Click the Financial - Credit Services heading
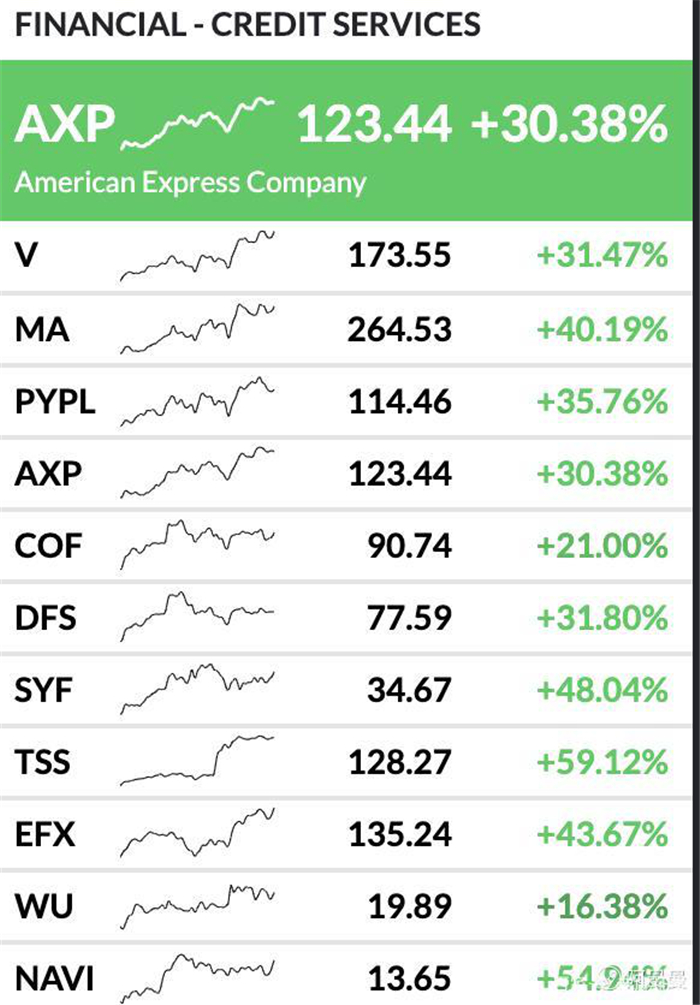700x1005 pixels. (247, 24)
